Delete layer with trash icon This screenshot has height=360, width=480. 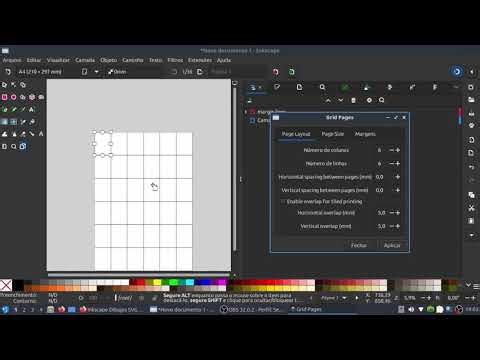pyautogui.click(x=354, y=100)
